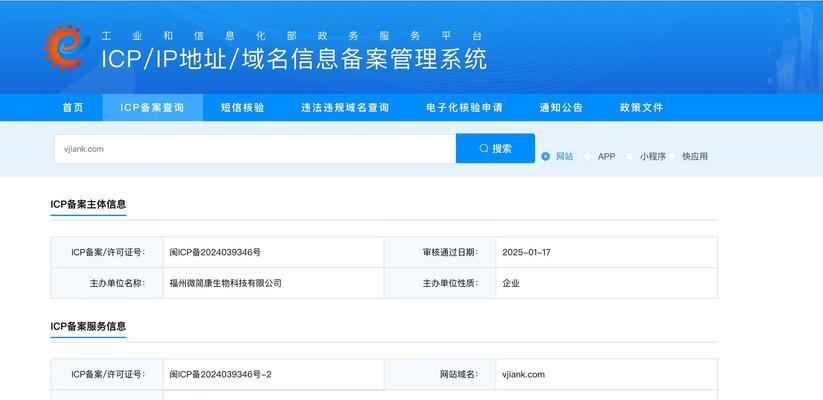Click the ICP备案主体信息 section heading

point(88,204)
